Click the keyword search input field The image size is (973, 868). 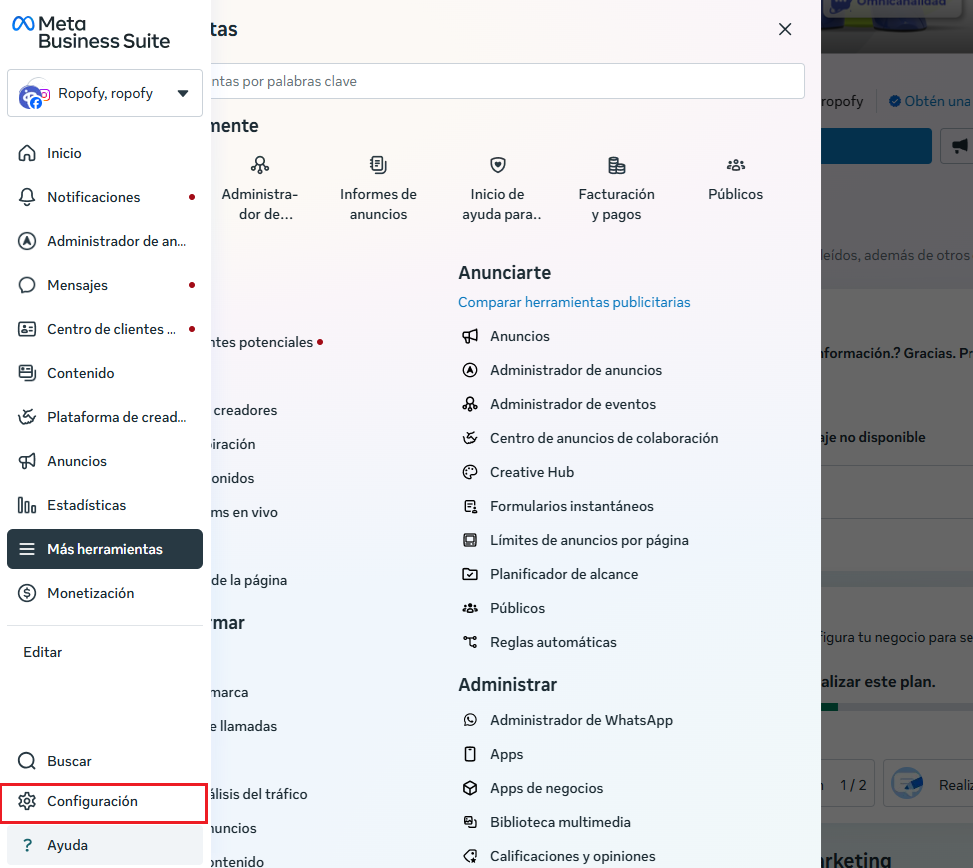[508, 81]
